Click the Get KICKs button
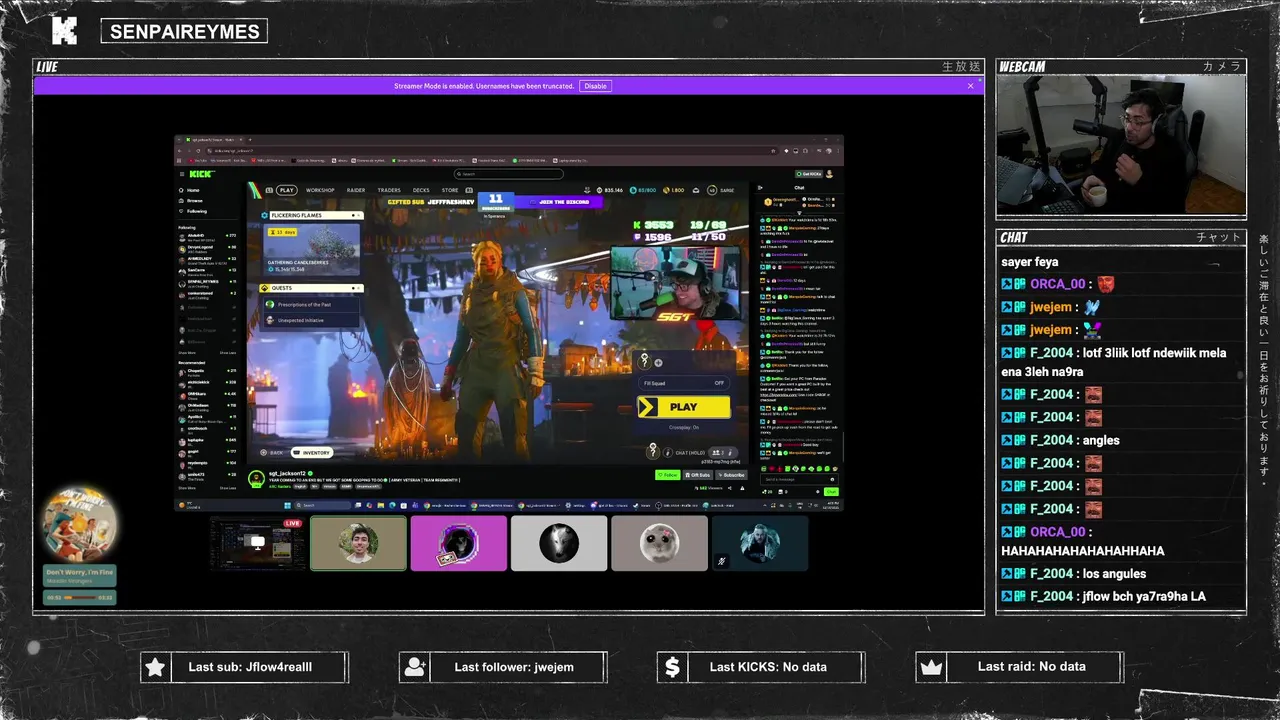The width and height of the screenshot is (1280, 720). pyautogui.click(x=808, y=174)
